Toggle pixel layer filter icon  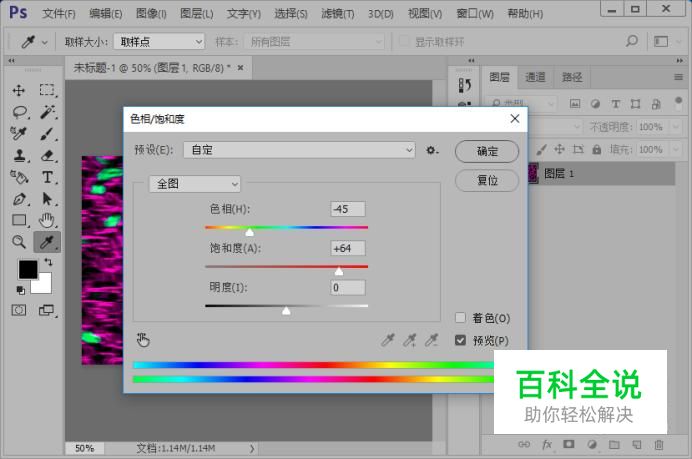(575, 104)
